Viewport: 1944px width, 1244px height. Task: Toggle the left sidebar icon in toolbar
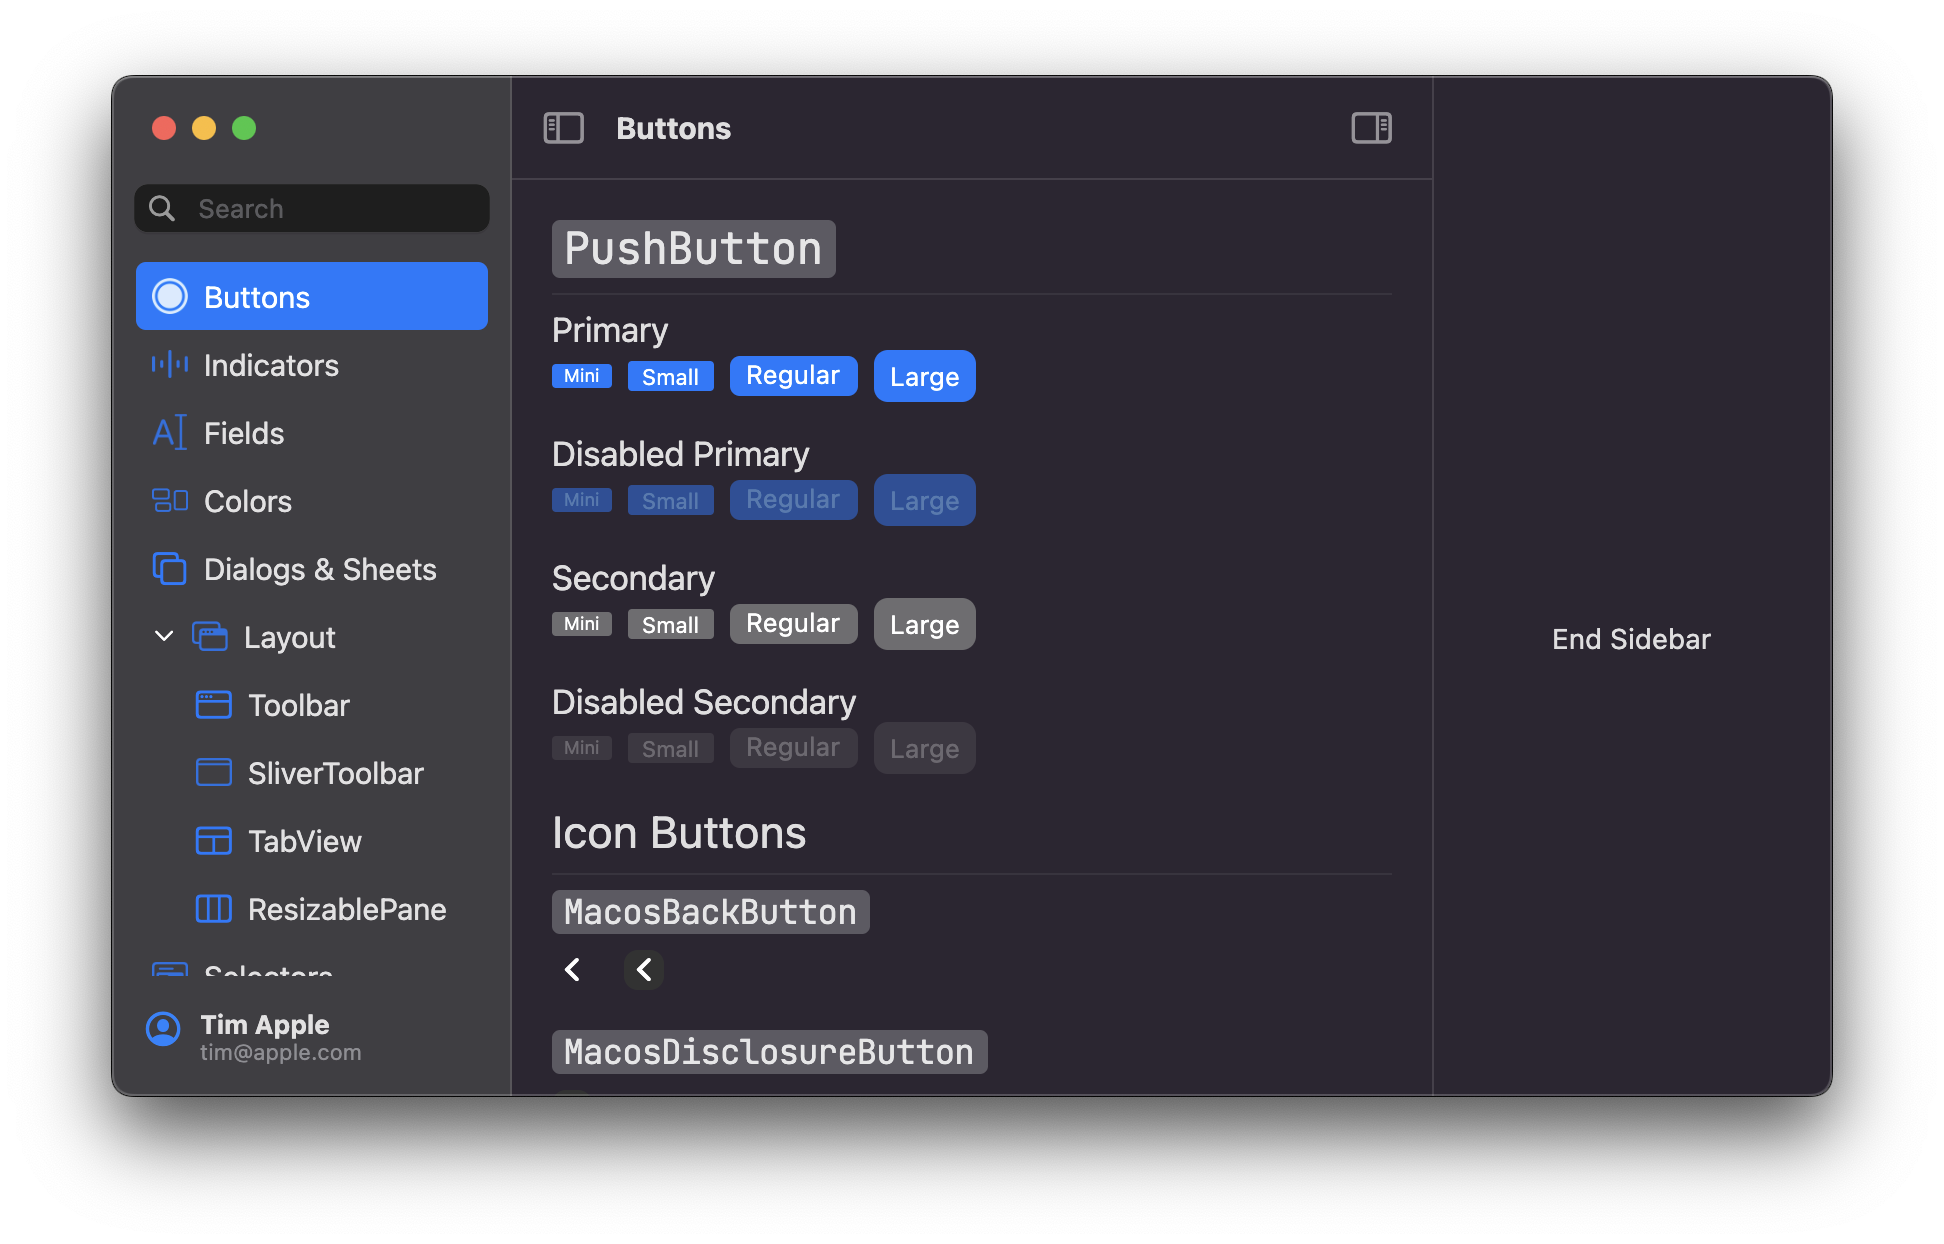coord(563,128)
